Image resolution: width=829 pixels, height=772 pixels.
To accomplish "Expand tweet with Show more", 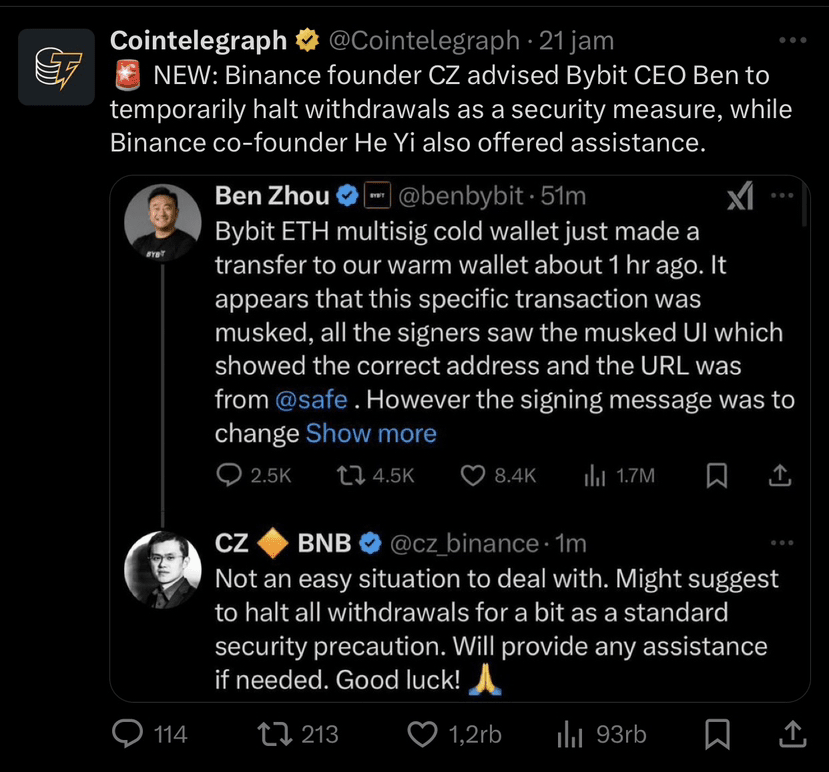I will tap(371, 434).
